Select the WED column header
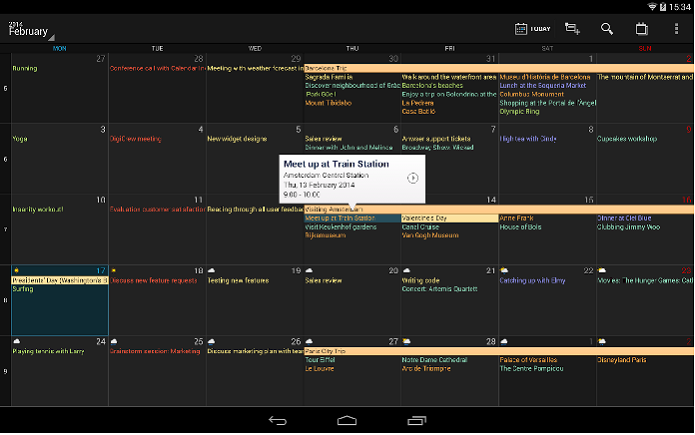Viewport: 695px width, 435px height. [x=255, y=48]
